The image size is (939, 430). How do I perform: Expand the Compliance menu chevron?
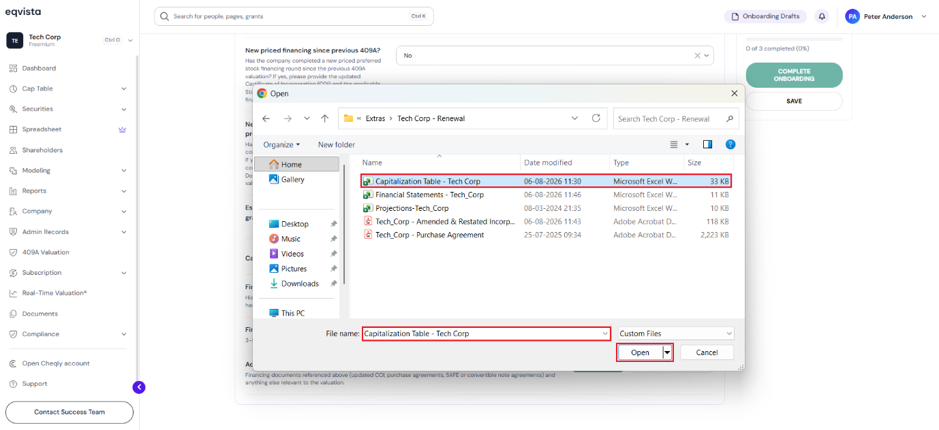pos(124,334)
